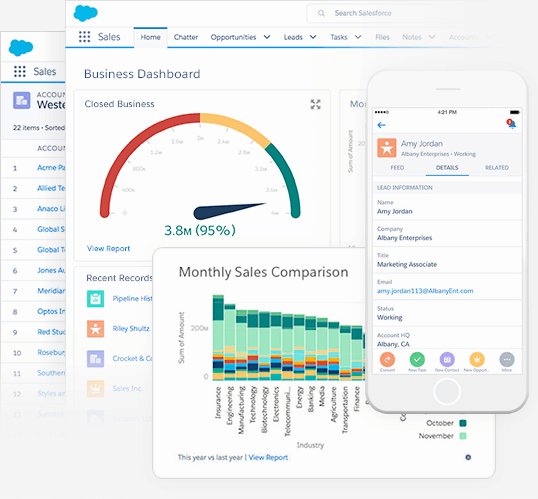This screenshot has width=538, height=499.
Task: Tap the back arrow on phone screen
Action: point(382,125)
